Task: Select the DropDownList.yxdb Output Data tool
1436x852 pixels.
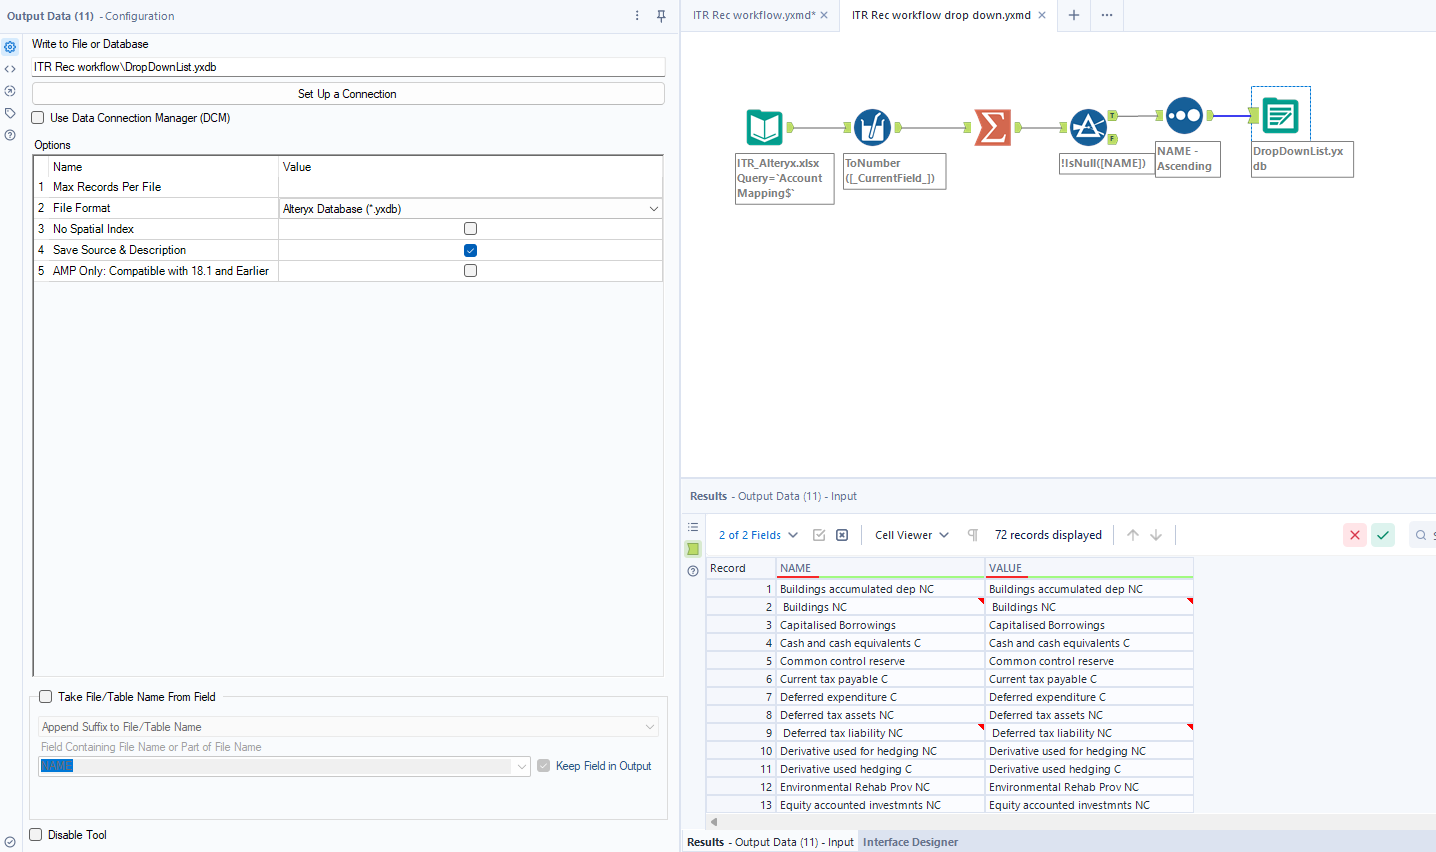Action: (x=1281, y=115)
